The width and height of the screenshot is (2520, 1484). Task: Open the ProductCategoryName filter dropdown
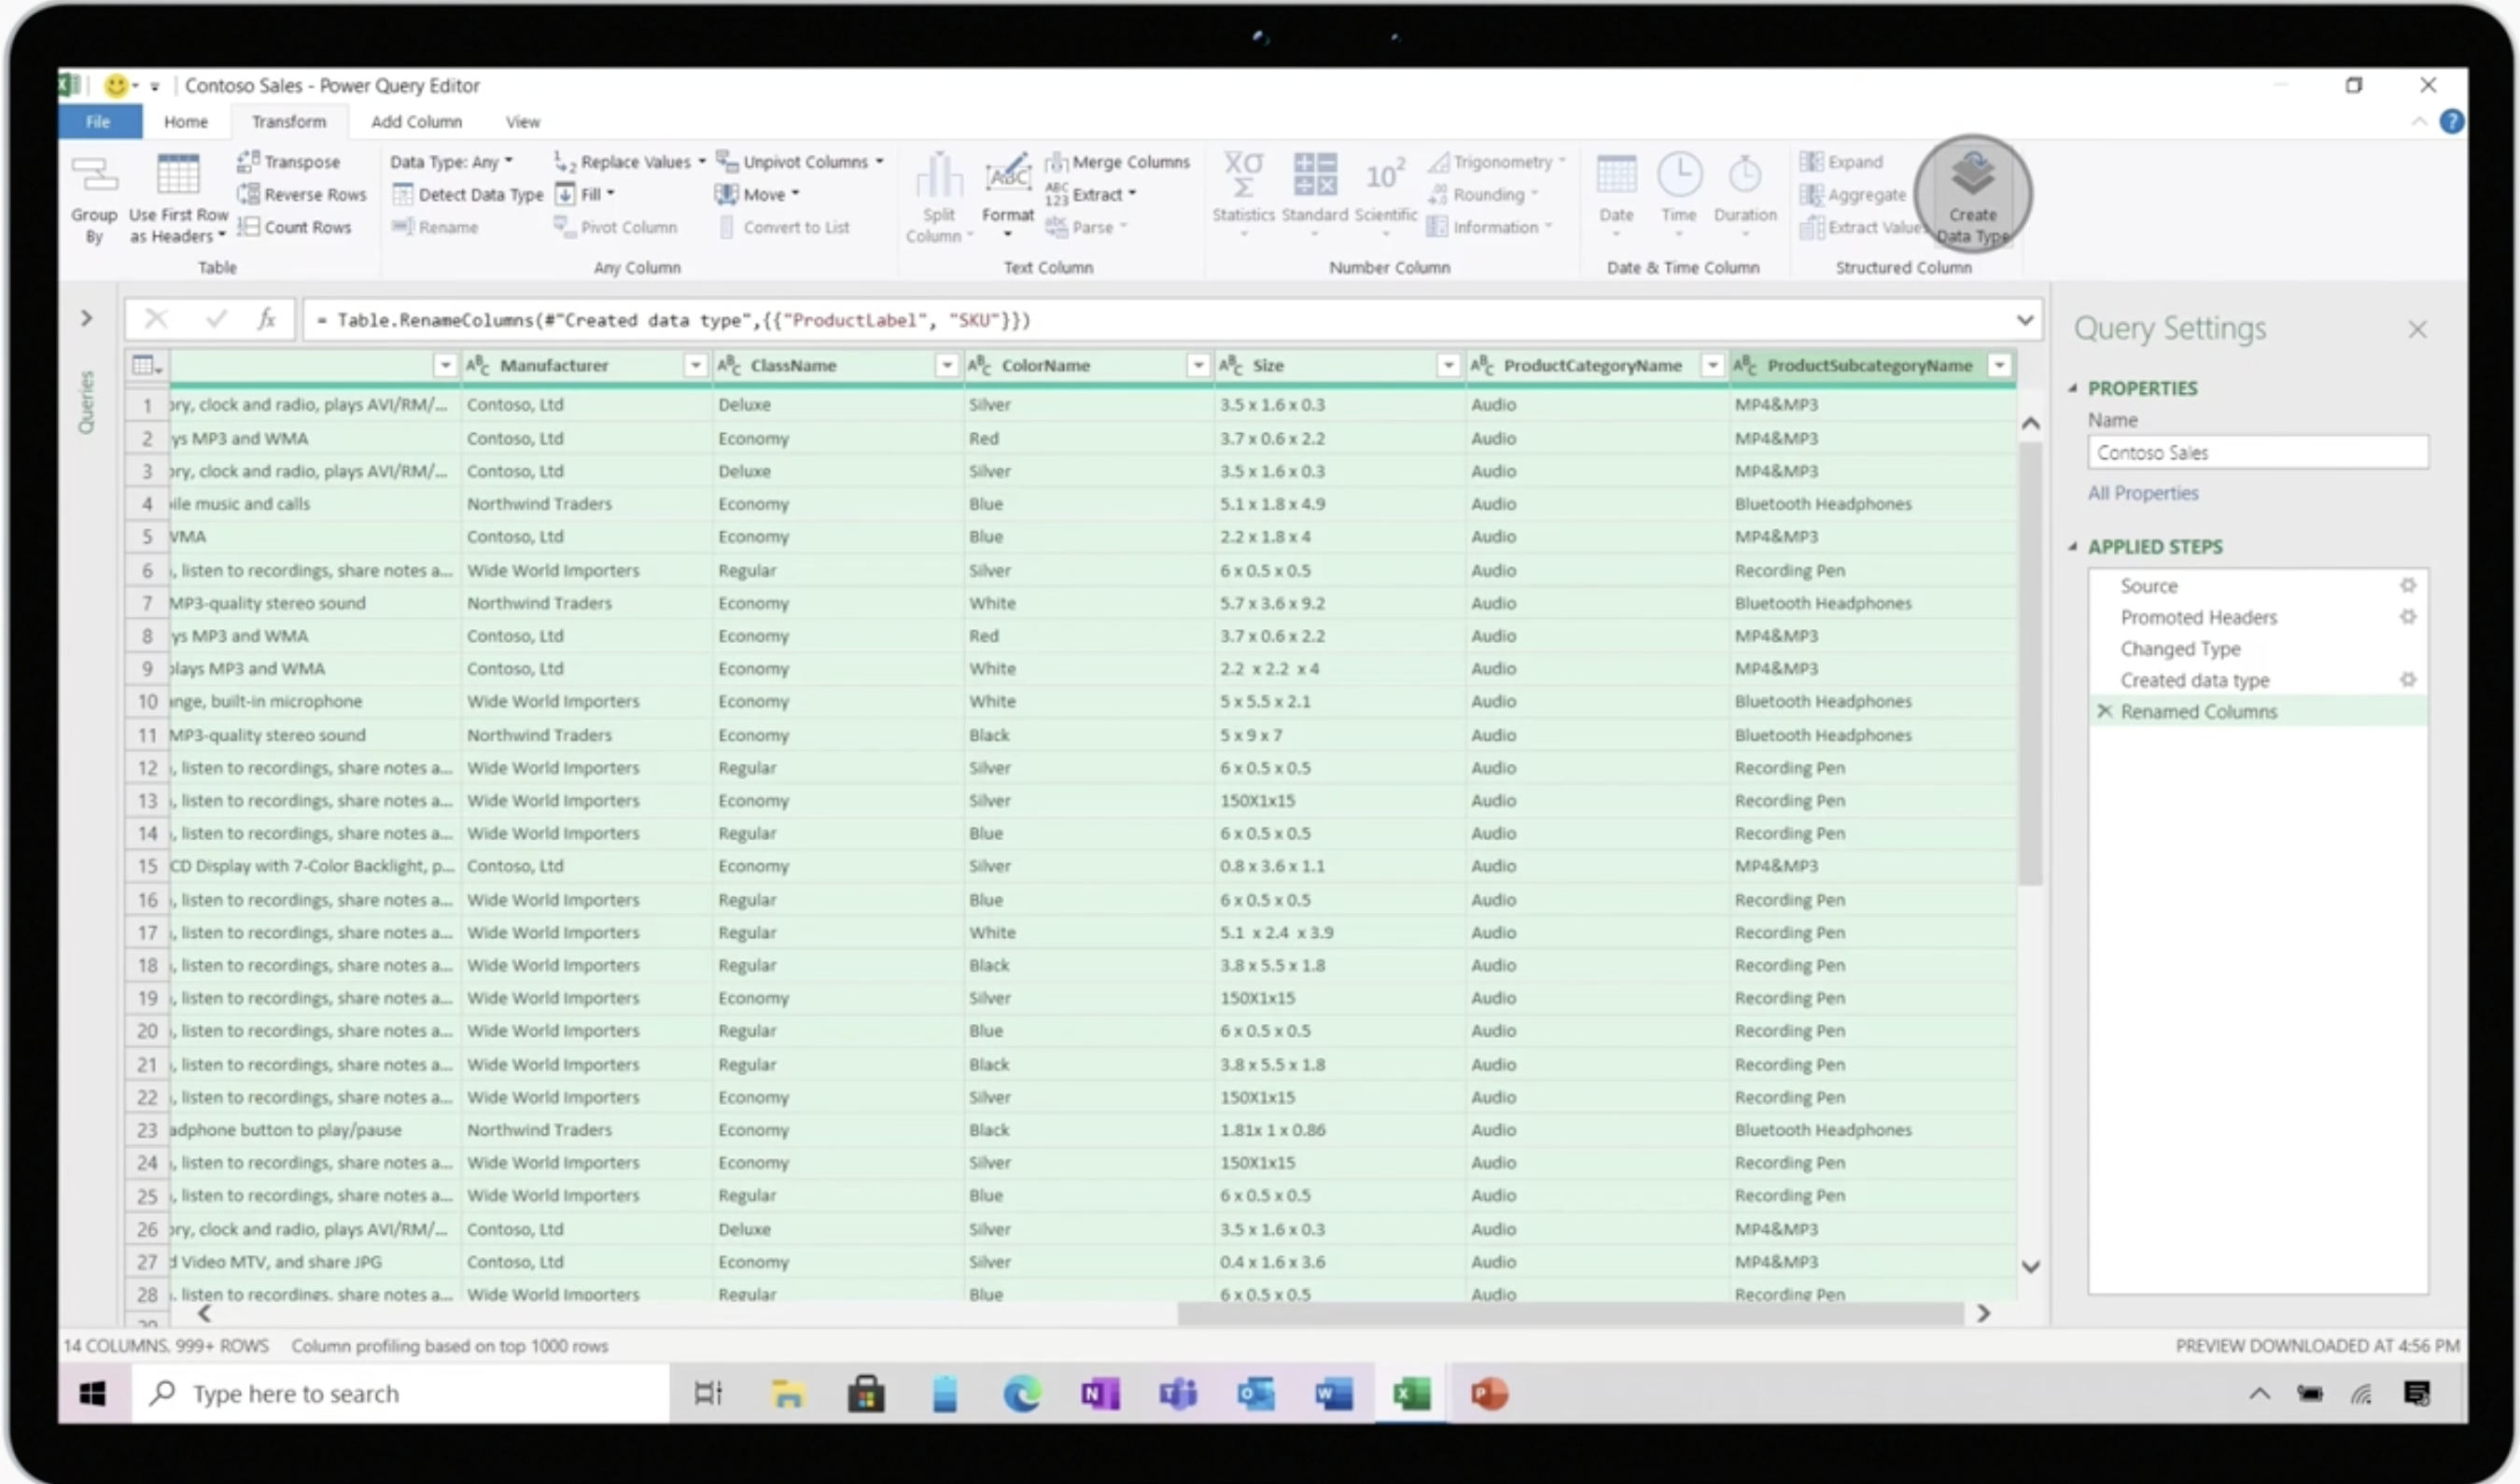point(1712,365)
